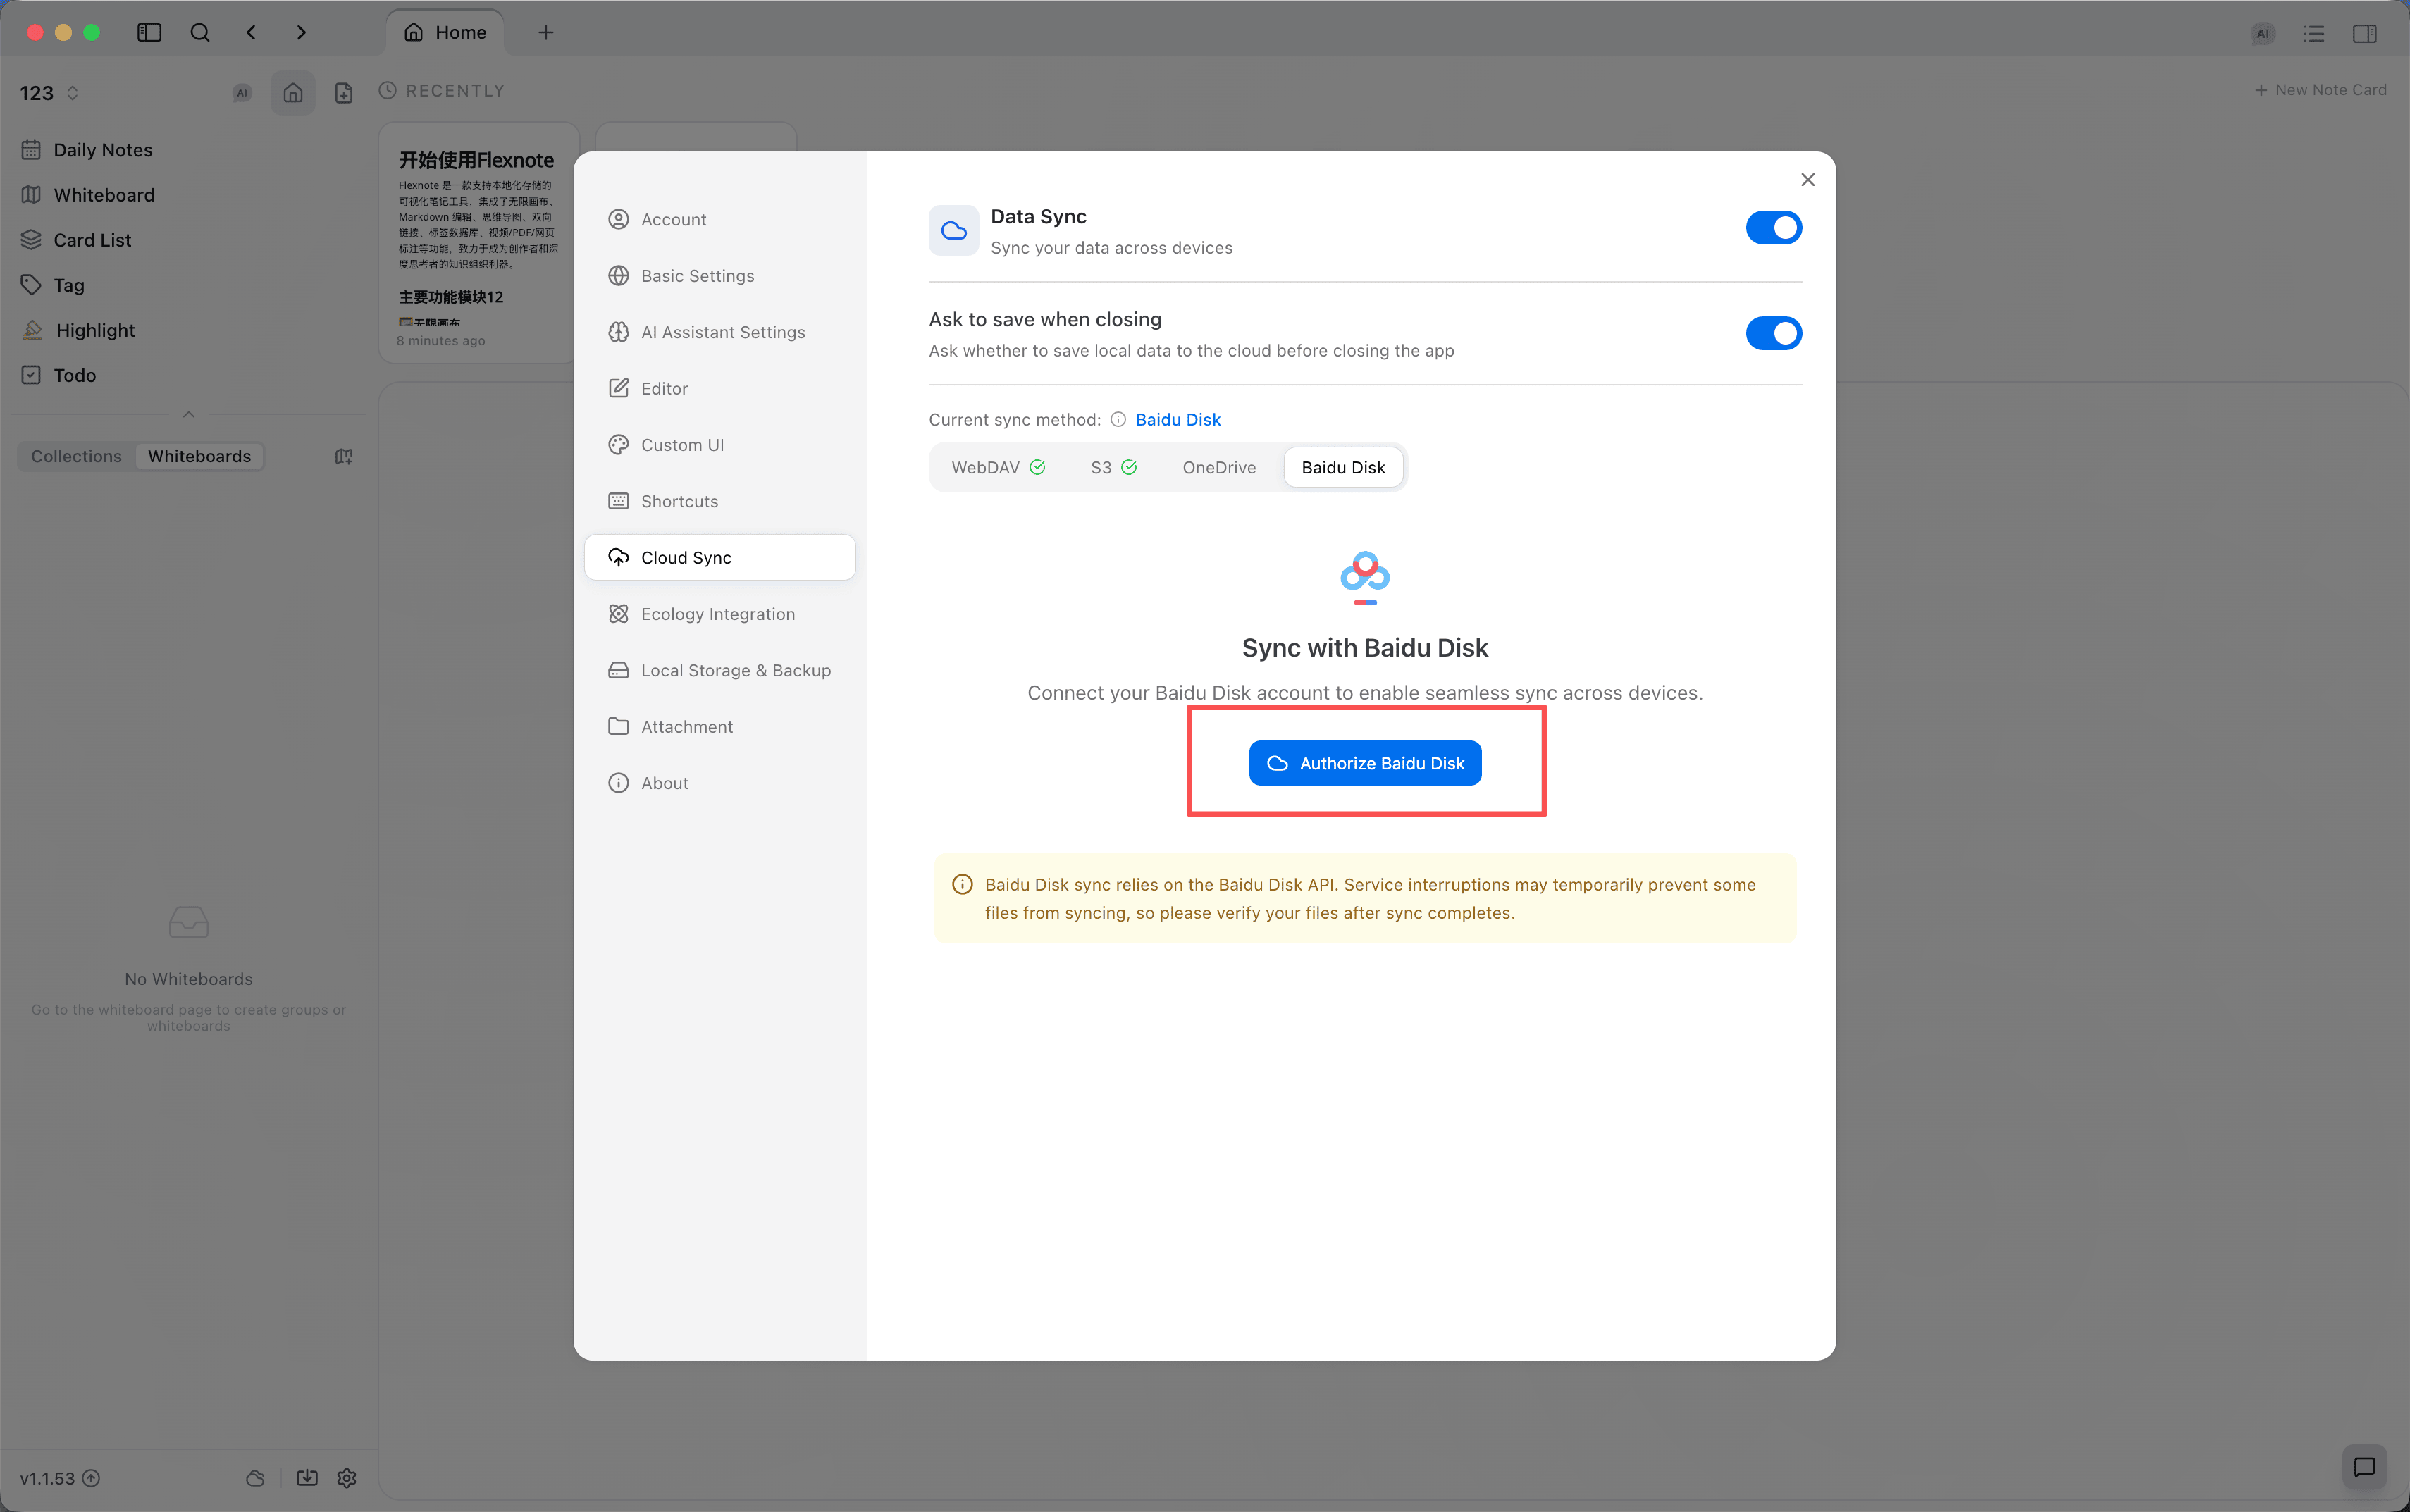Go to AI Assistant Settings
2410x1512 pixels.
point(720,332)
